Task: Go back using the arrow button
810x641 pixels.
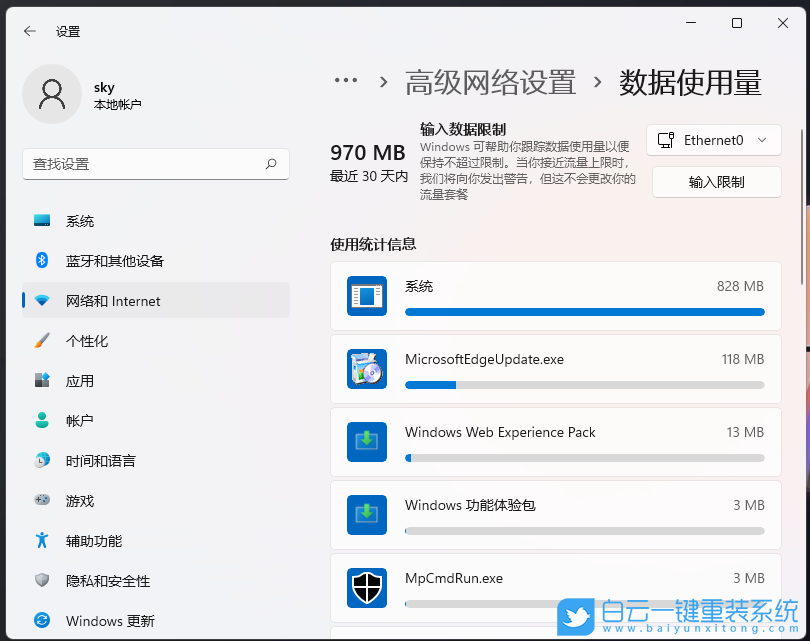Action: point(28,31)
